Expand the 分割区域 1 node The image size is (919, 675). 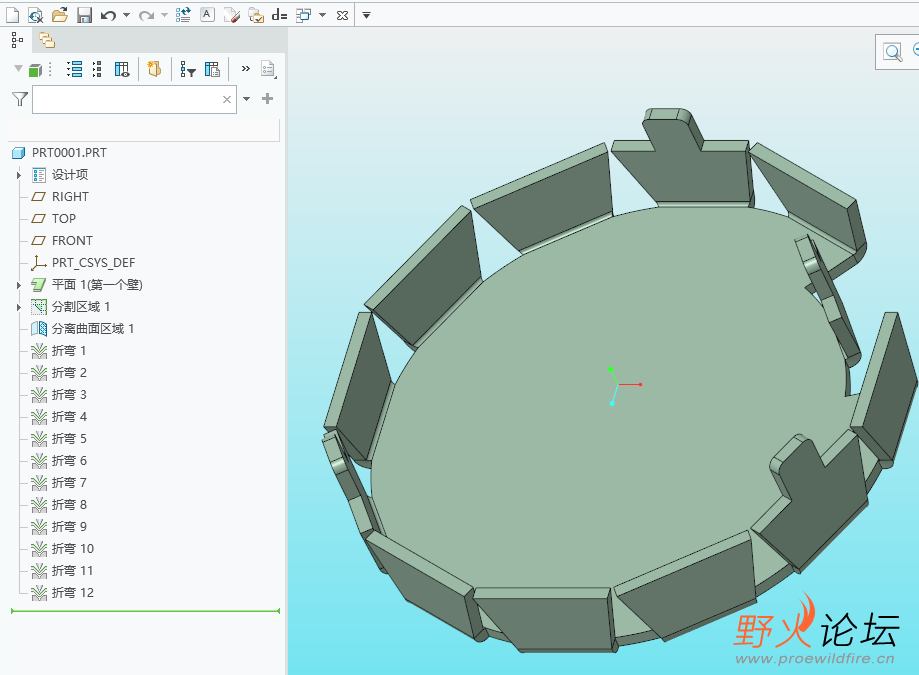click(19, 307)
